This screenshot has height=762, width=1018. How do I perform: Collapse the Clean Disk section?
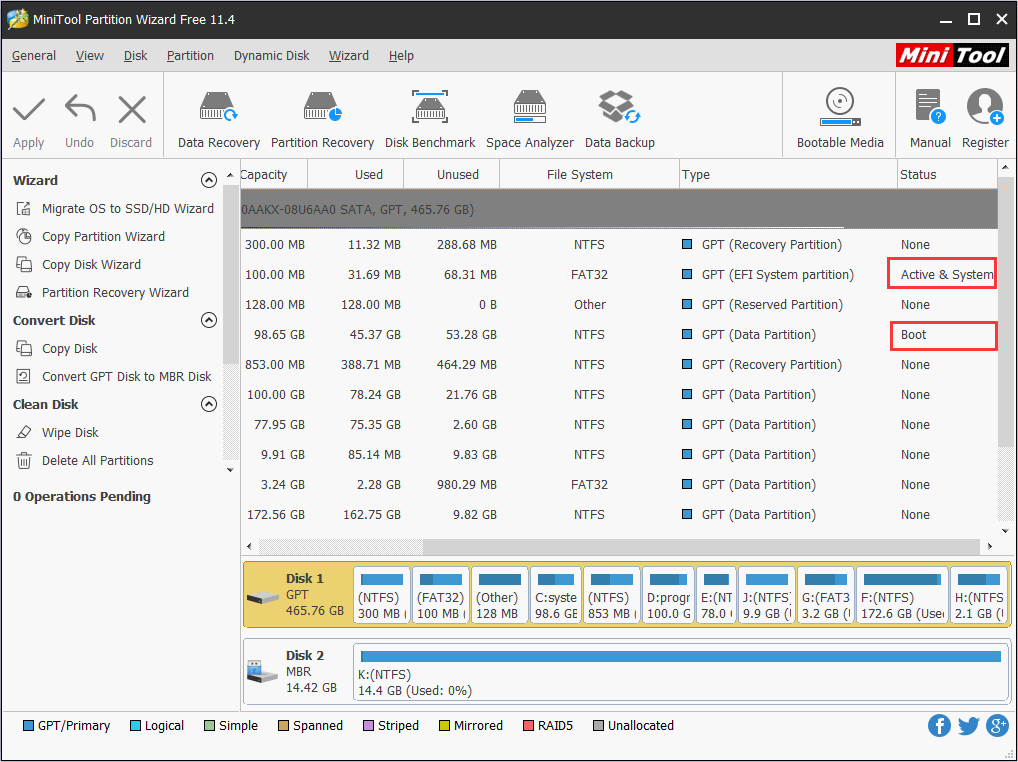(x=209, y=405)
